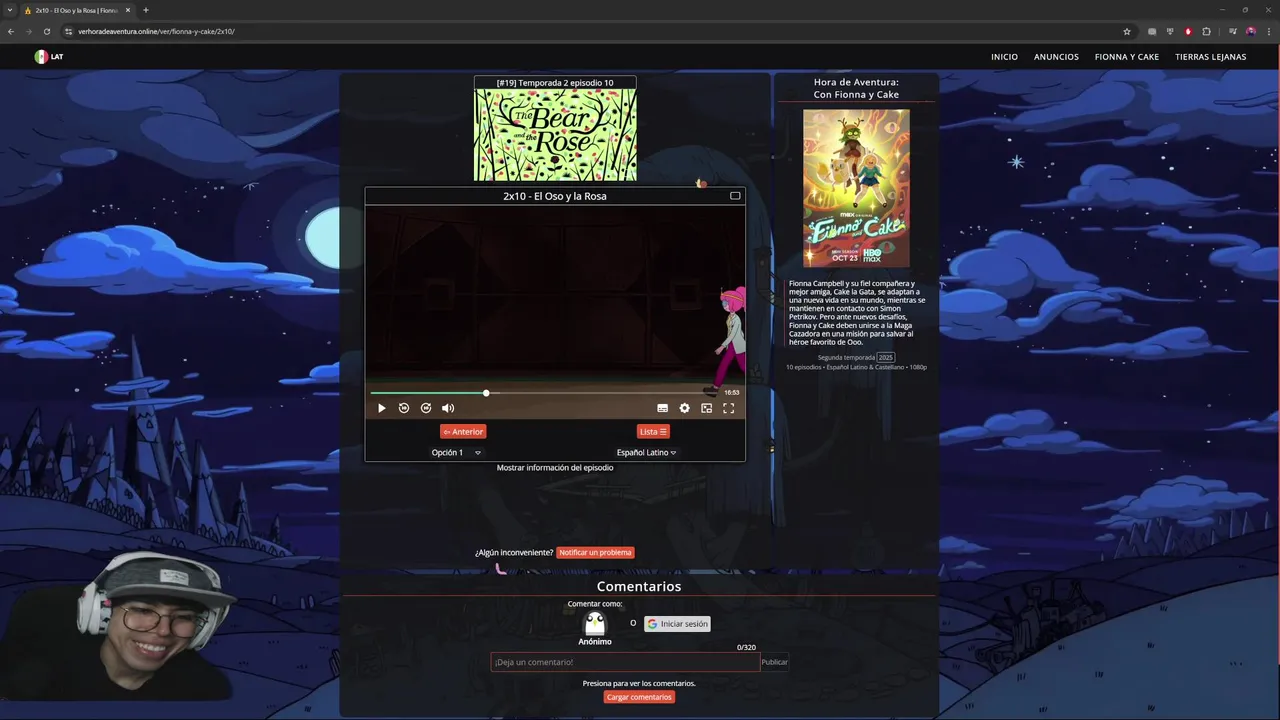
Task: Enter fullscreen video mode
Action: 728,408
